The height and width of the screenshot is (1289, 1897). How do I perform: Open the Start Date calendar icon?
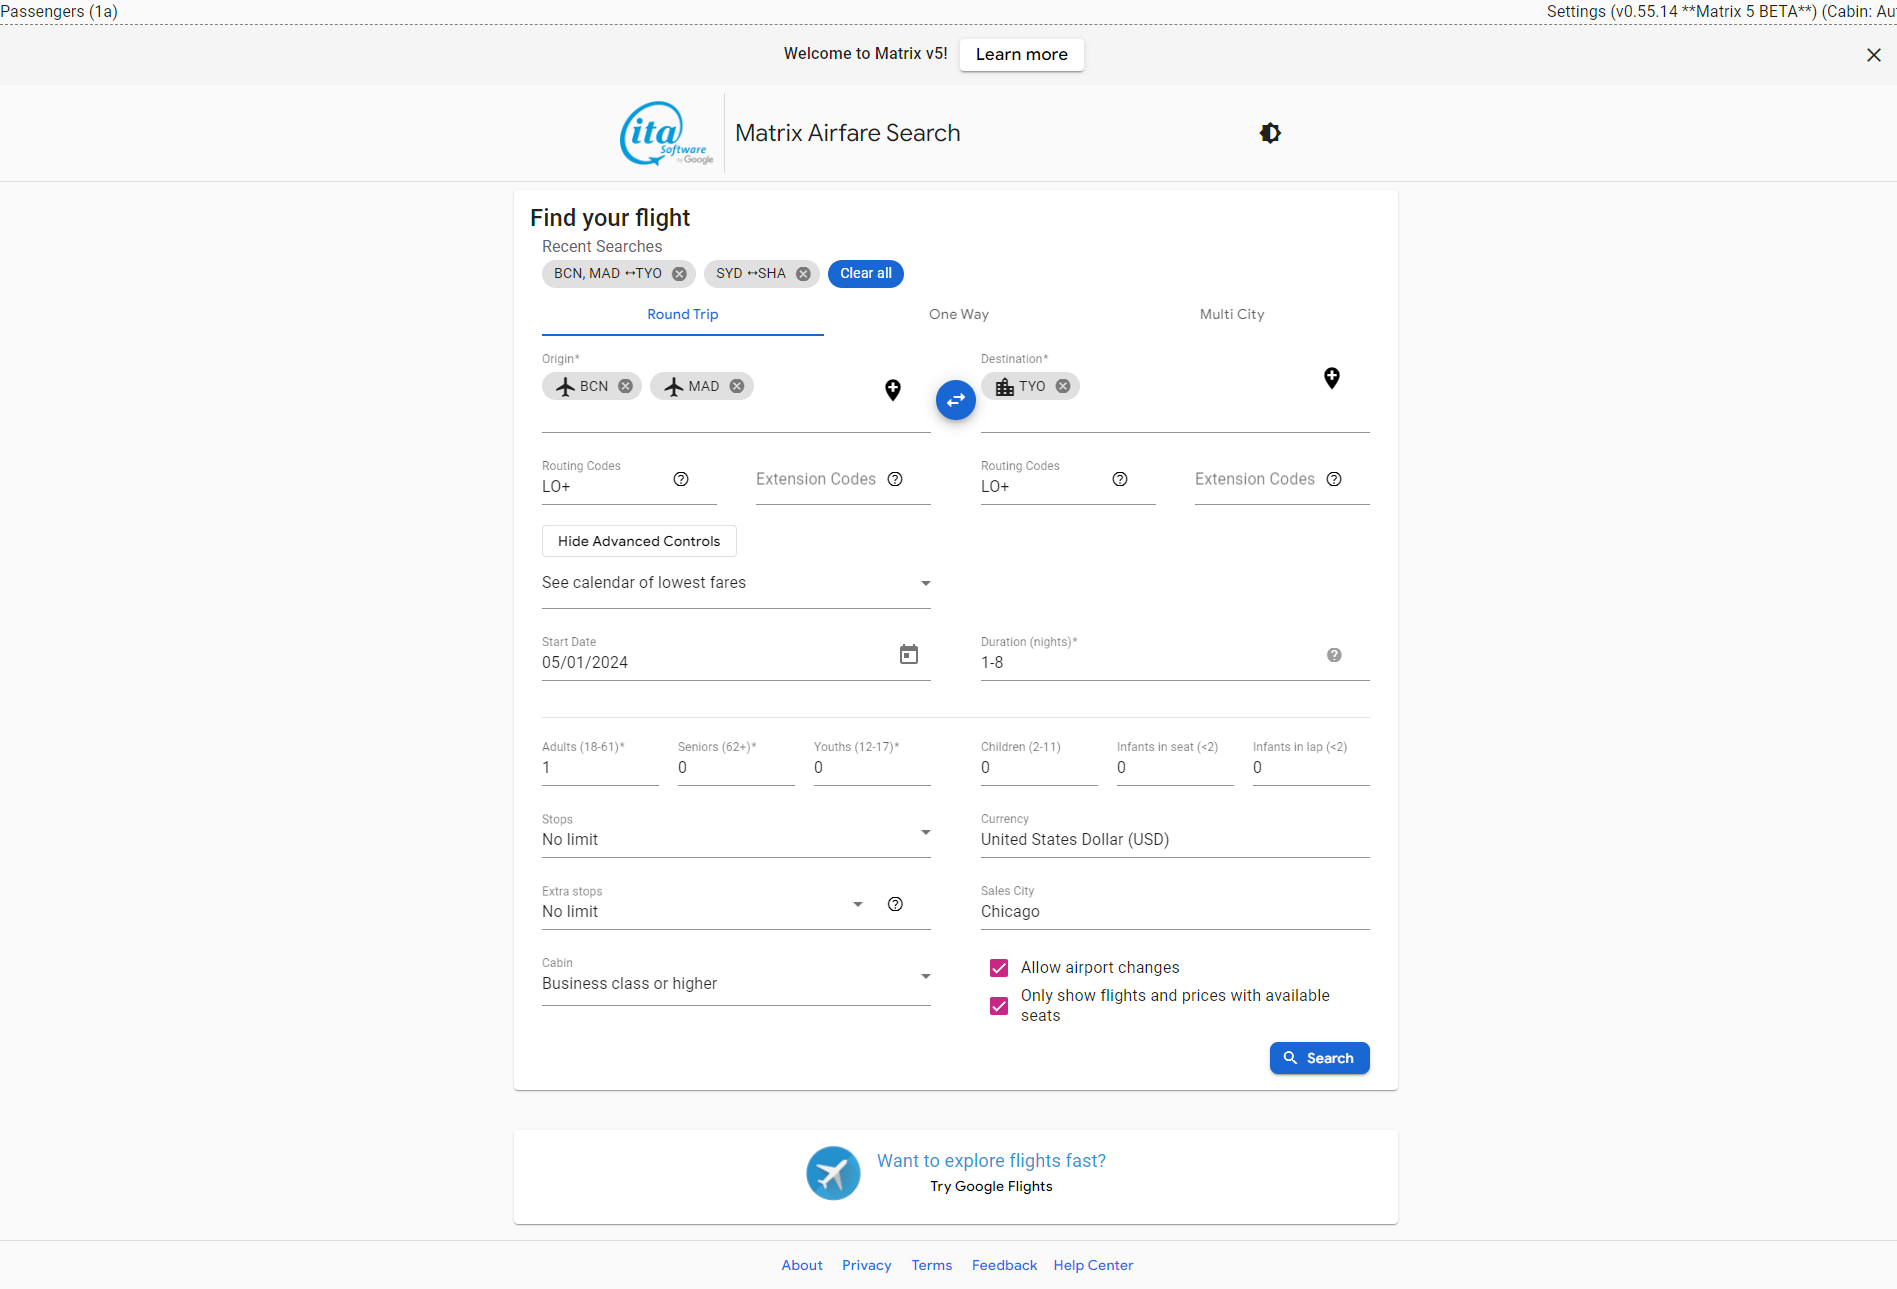pyautogui.click(x=908, y=654)
